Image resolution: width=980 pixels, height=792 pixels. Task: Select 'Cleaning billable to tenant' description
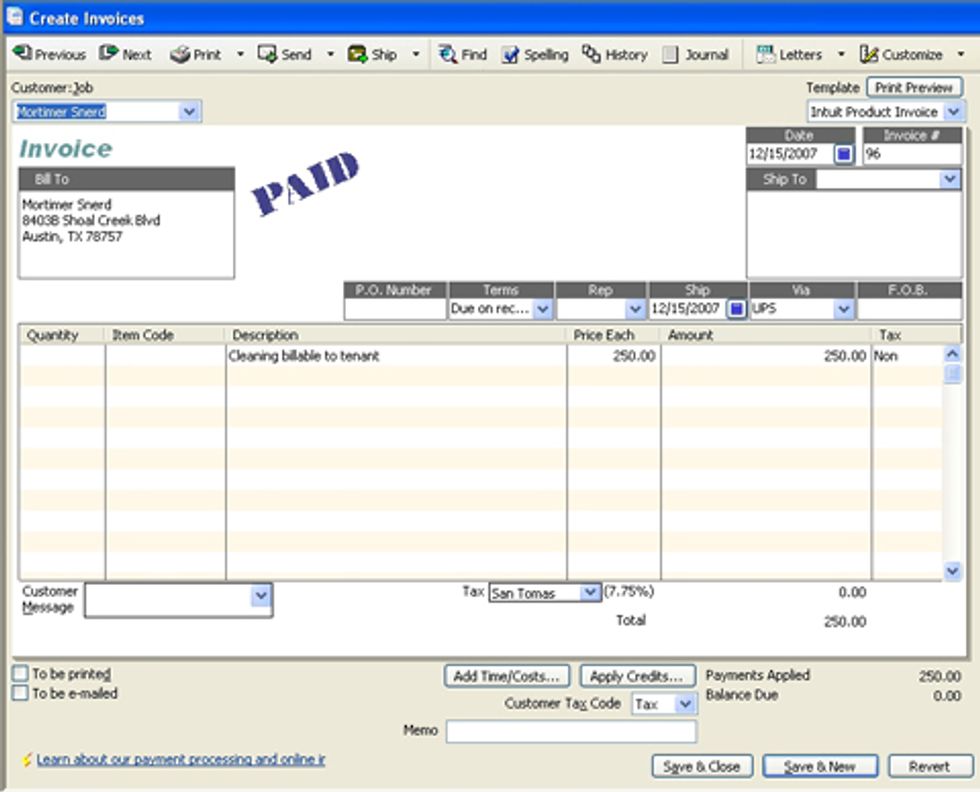(304, 356)
